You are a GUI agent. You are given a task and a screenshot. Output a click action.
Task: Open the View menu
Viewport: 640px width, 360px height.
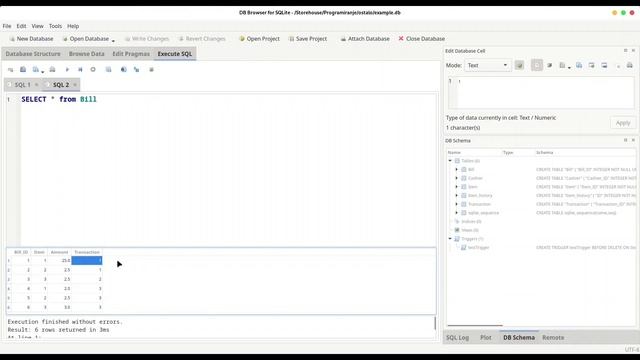[x=38, y=26]
